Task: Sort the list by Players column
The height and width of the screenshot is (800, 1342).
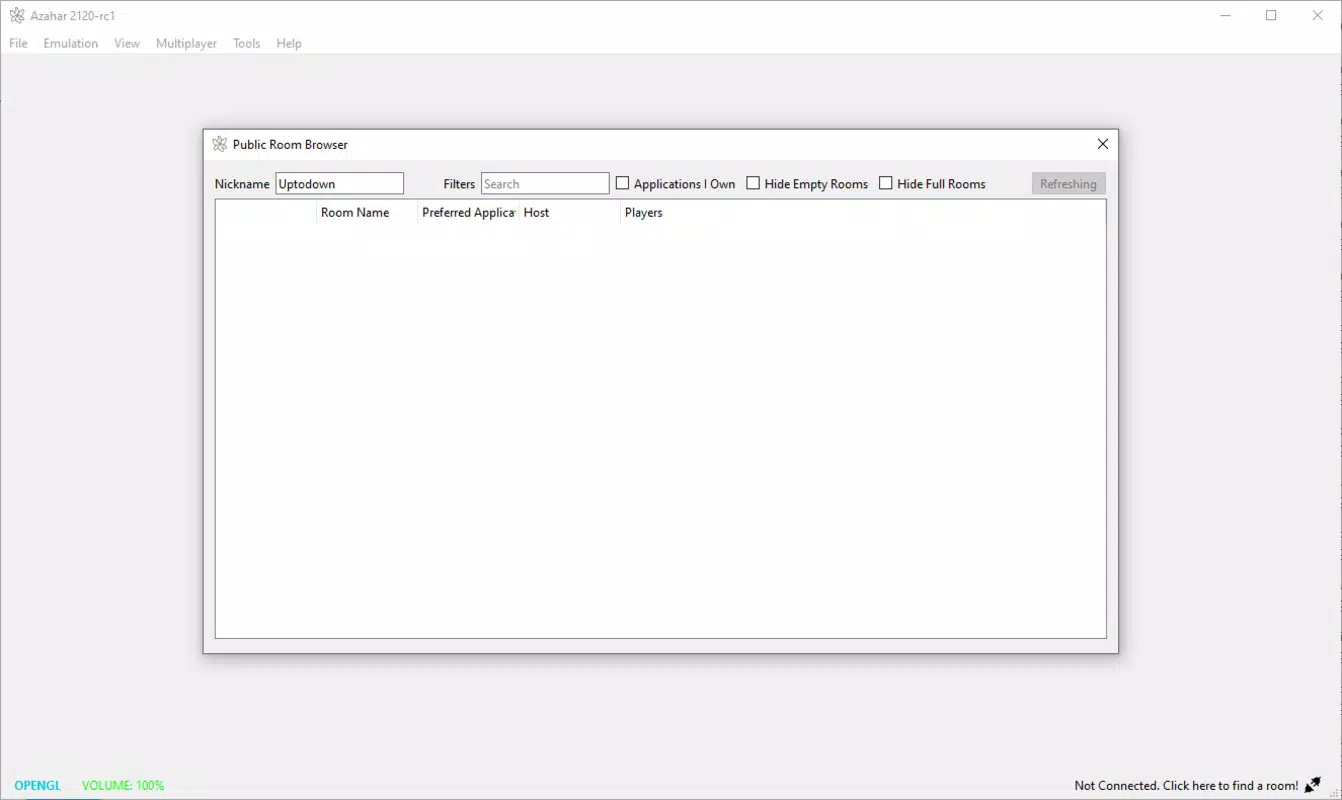Action: (671, 212)
